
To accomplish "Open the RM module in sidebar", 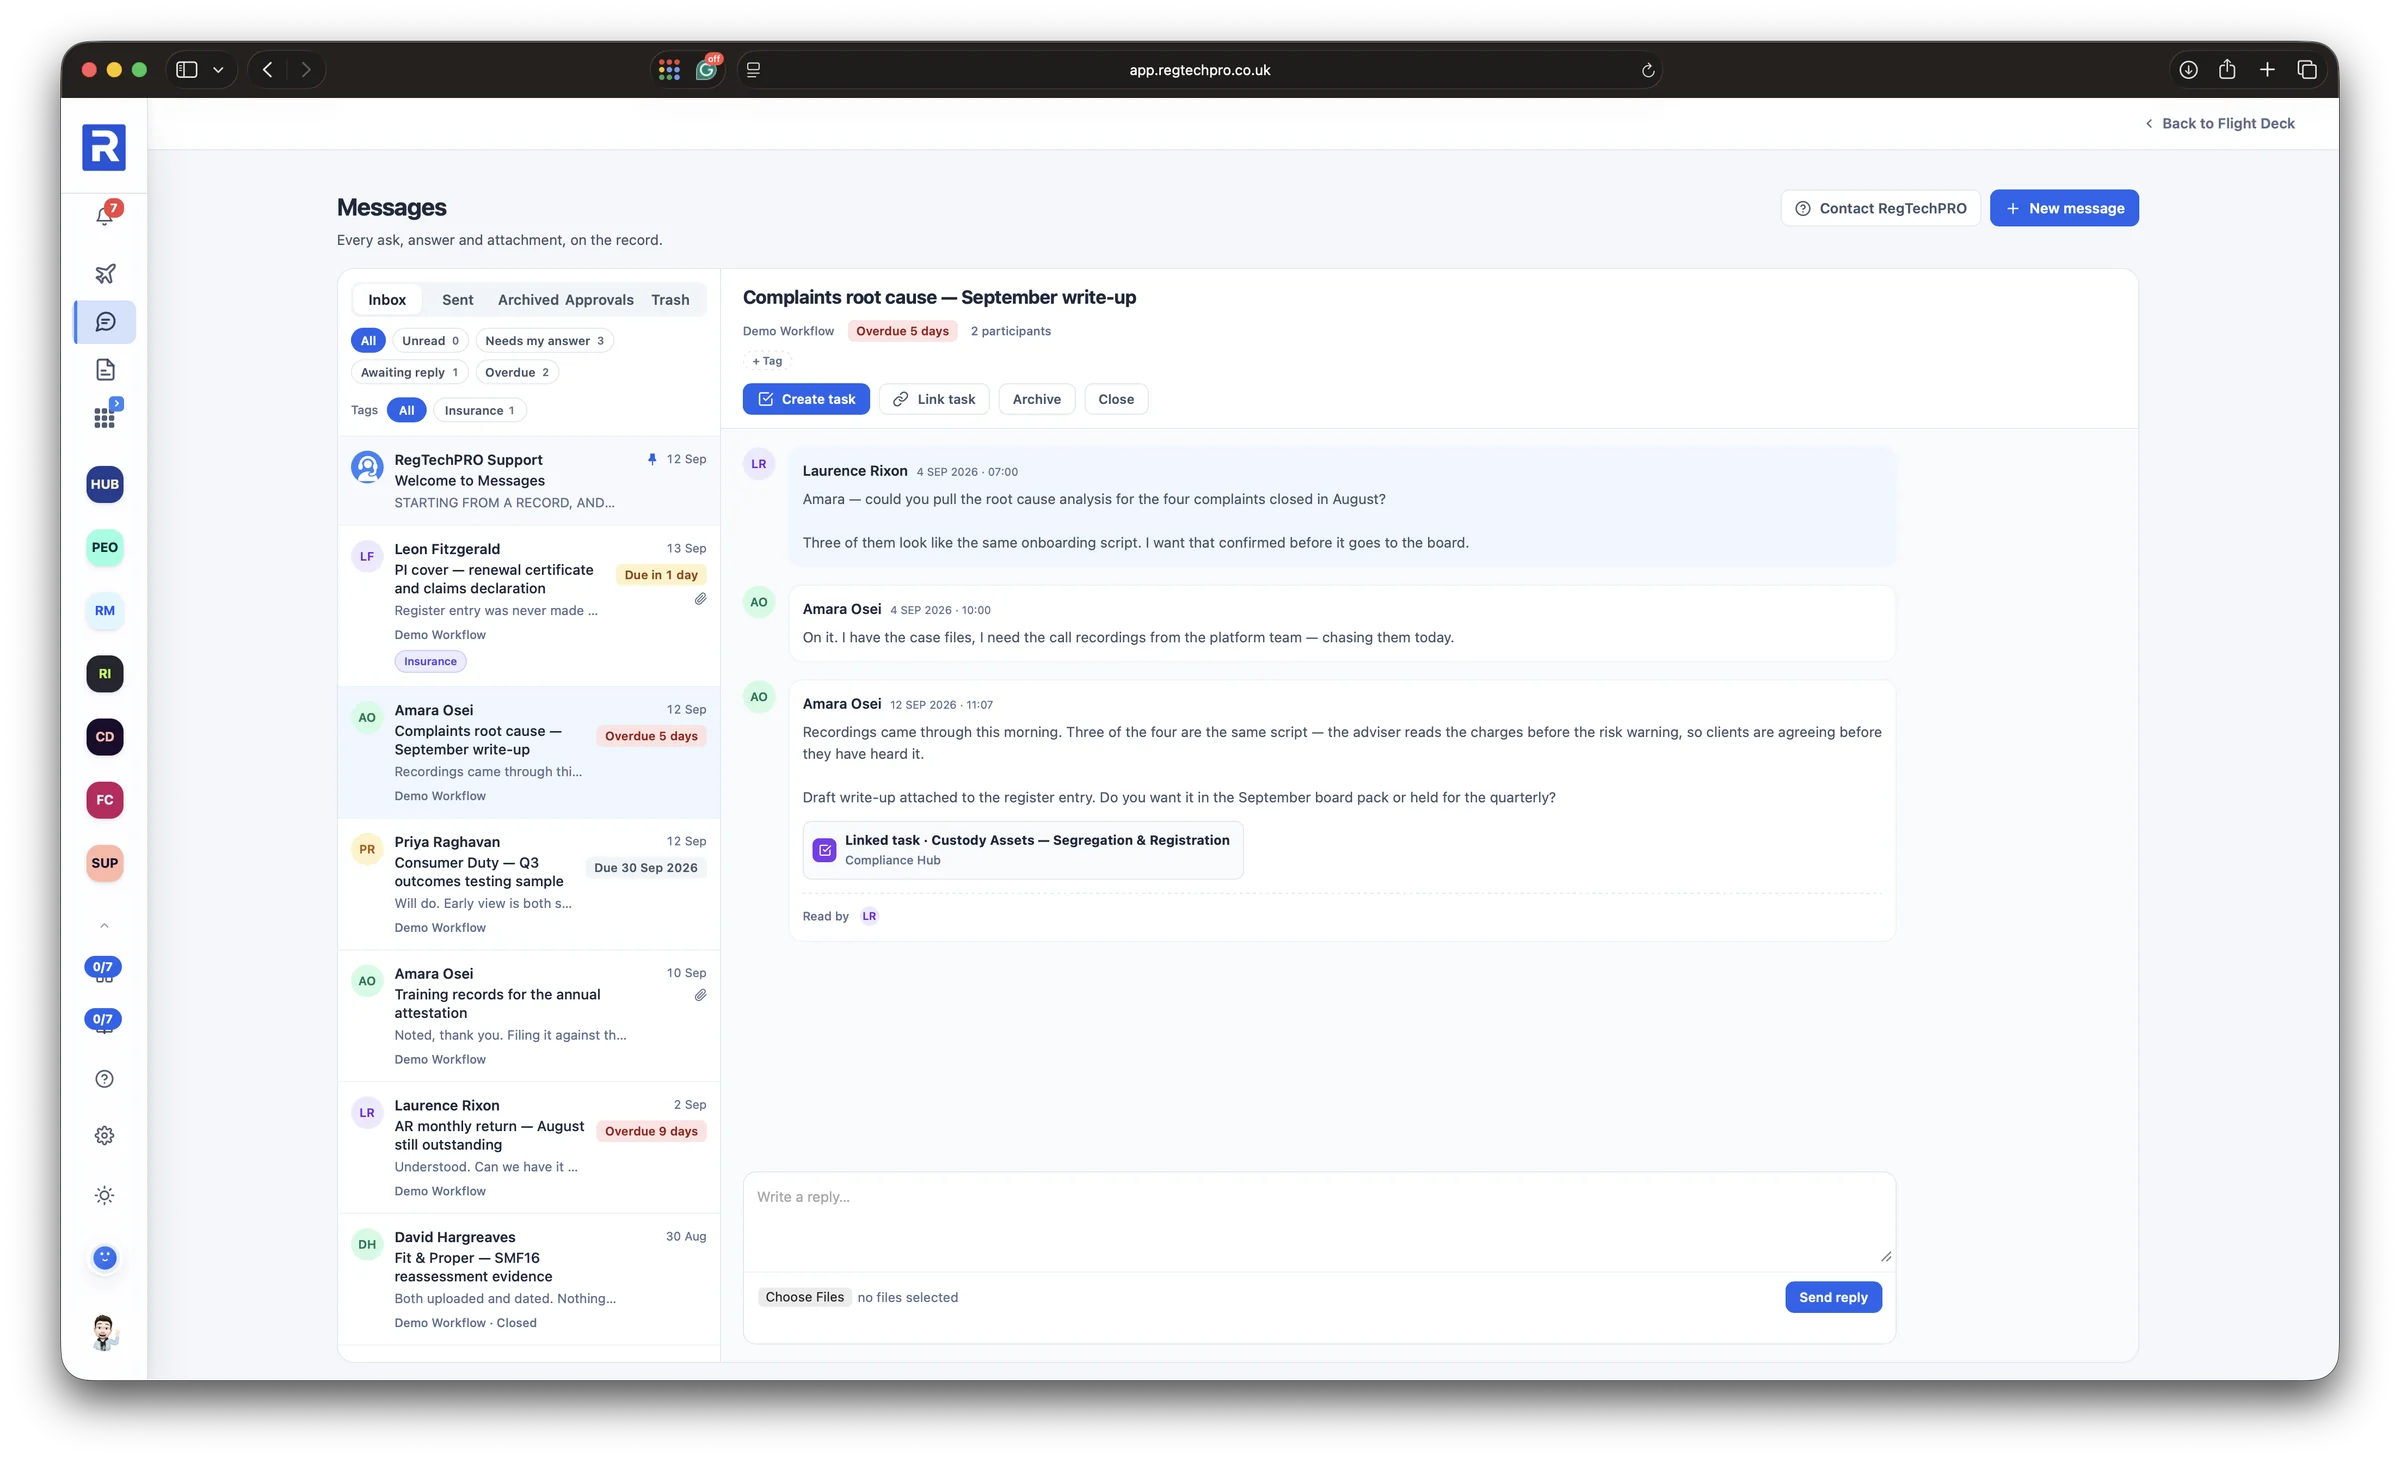I will coord(105,610).
